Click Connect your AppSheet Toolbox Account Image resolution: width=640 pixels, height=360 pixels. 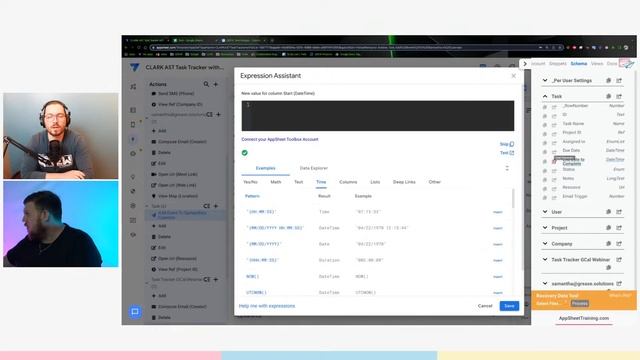tap(280, 139)
